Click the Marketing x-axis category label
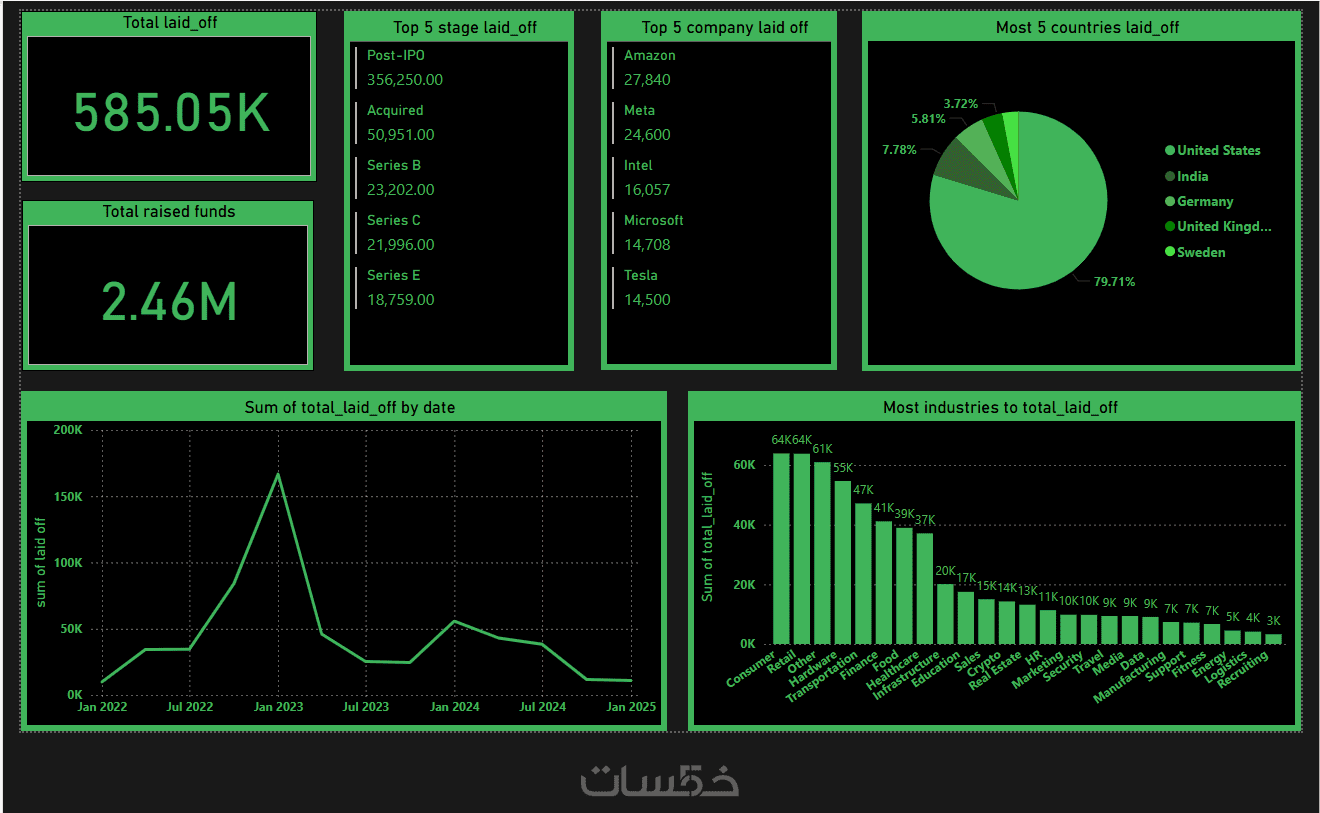The image size is (1320, 813). [x=1036, y=670]
